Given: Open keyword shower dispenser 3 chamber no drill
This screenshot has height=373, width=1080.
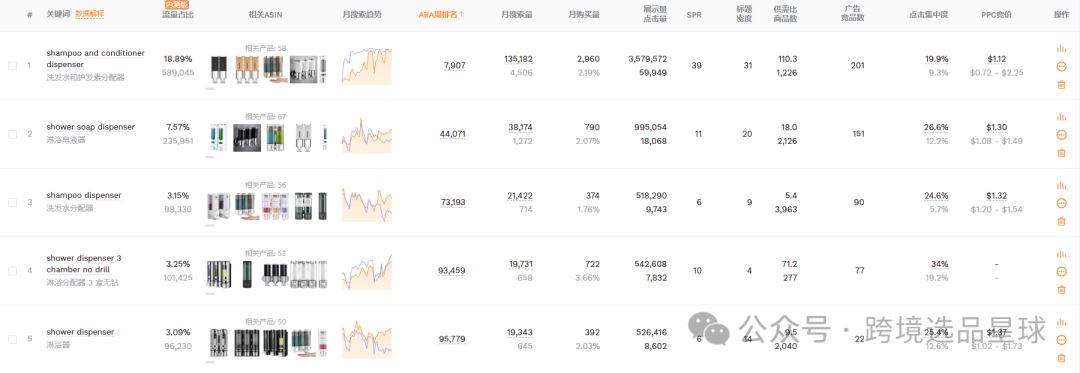Looking at the screenshot, I should 84,264.
